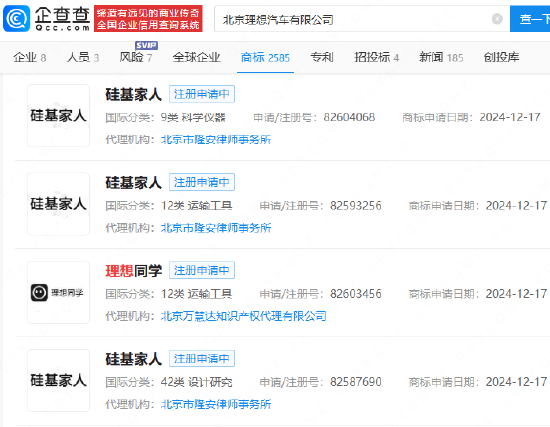
Task: Click the 2024-12-17 date of entry 82604068
Action: (x=510, y=117)
